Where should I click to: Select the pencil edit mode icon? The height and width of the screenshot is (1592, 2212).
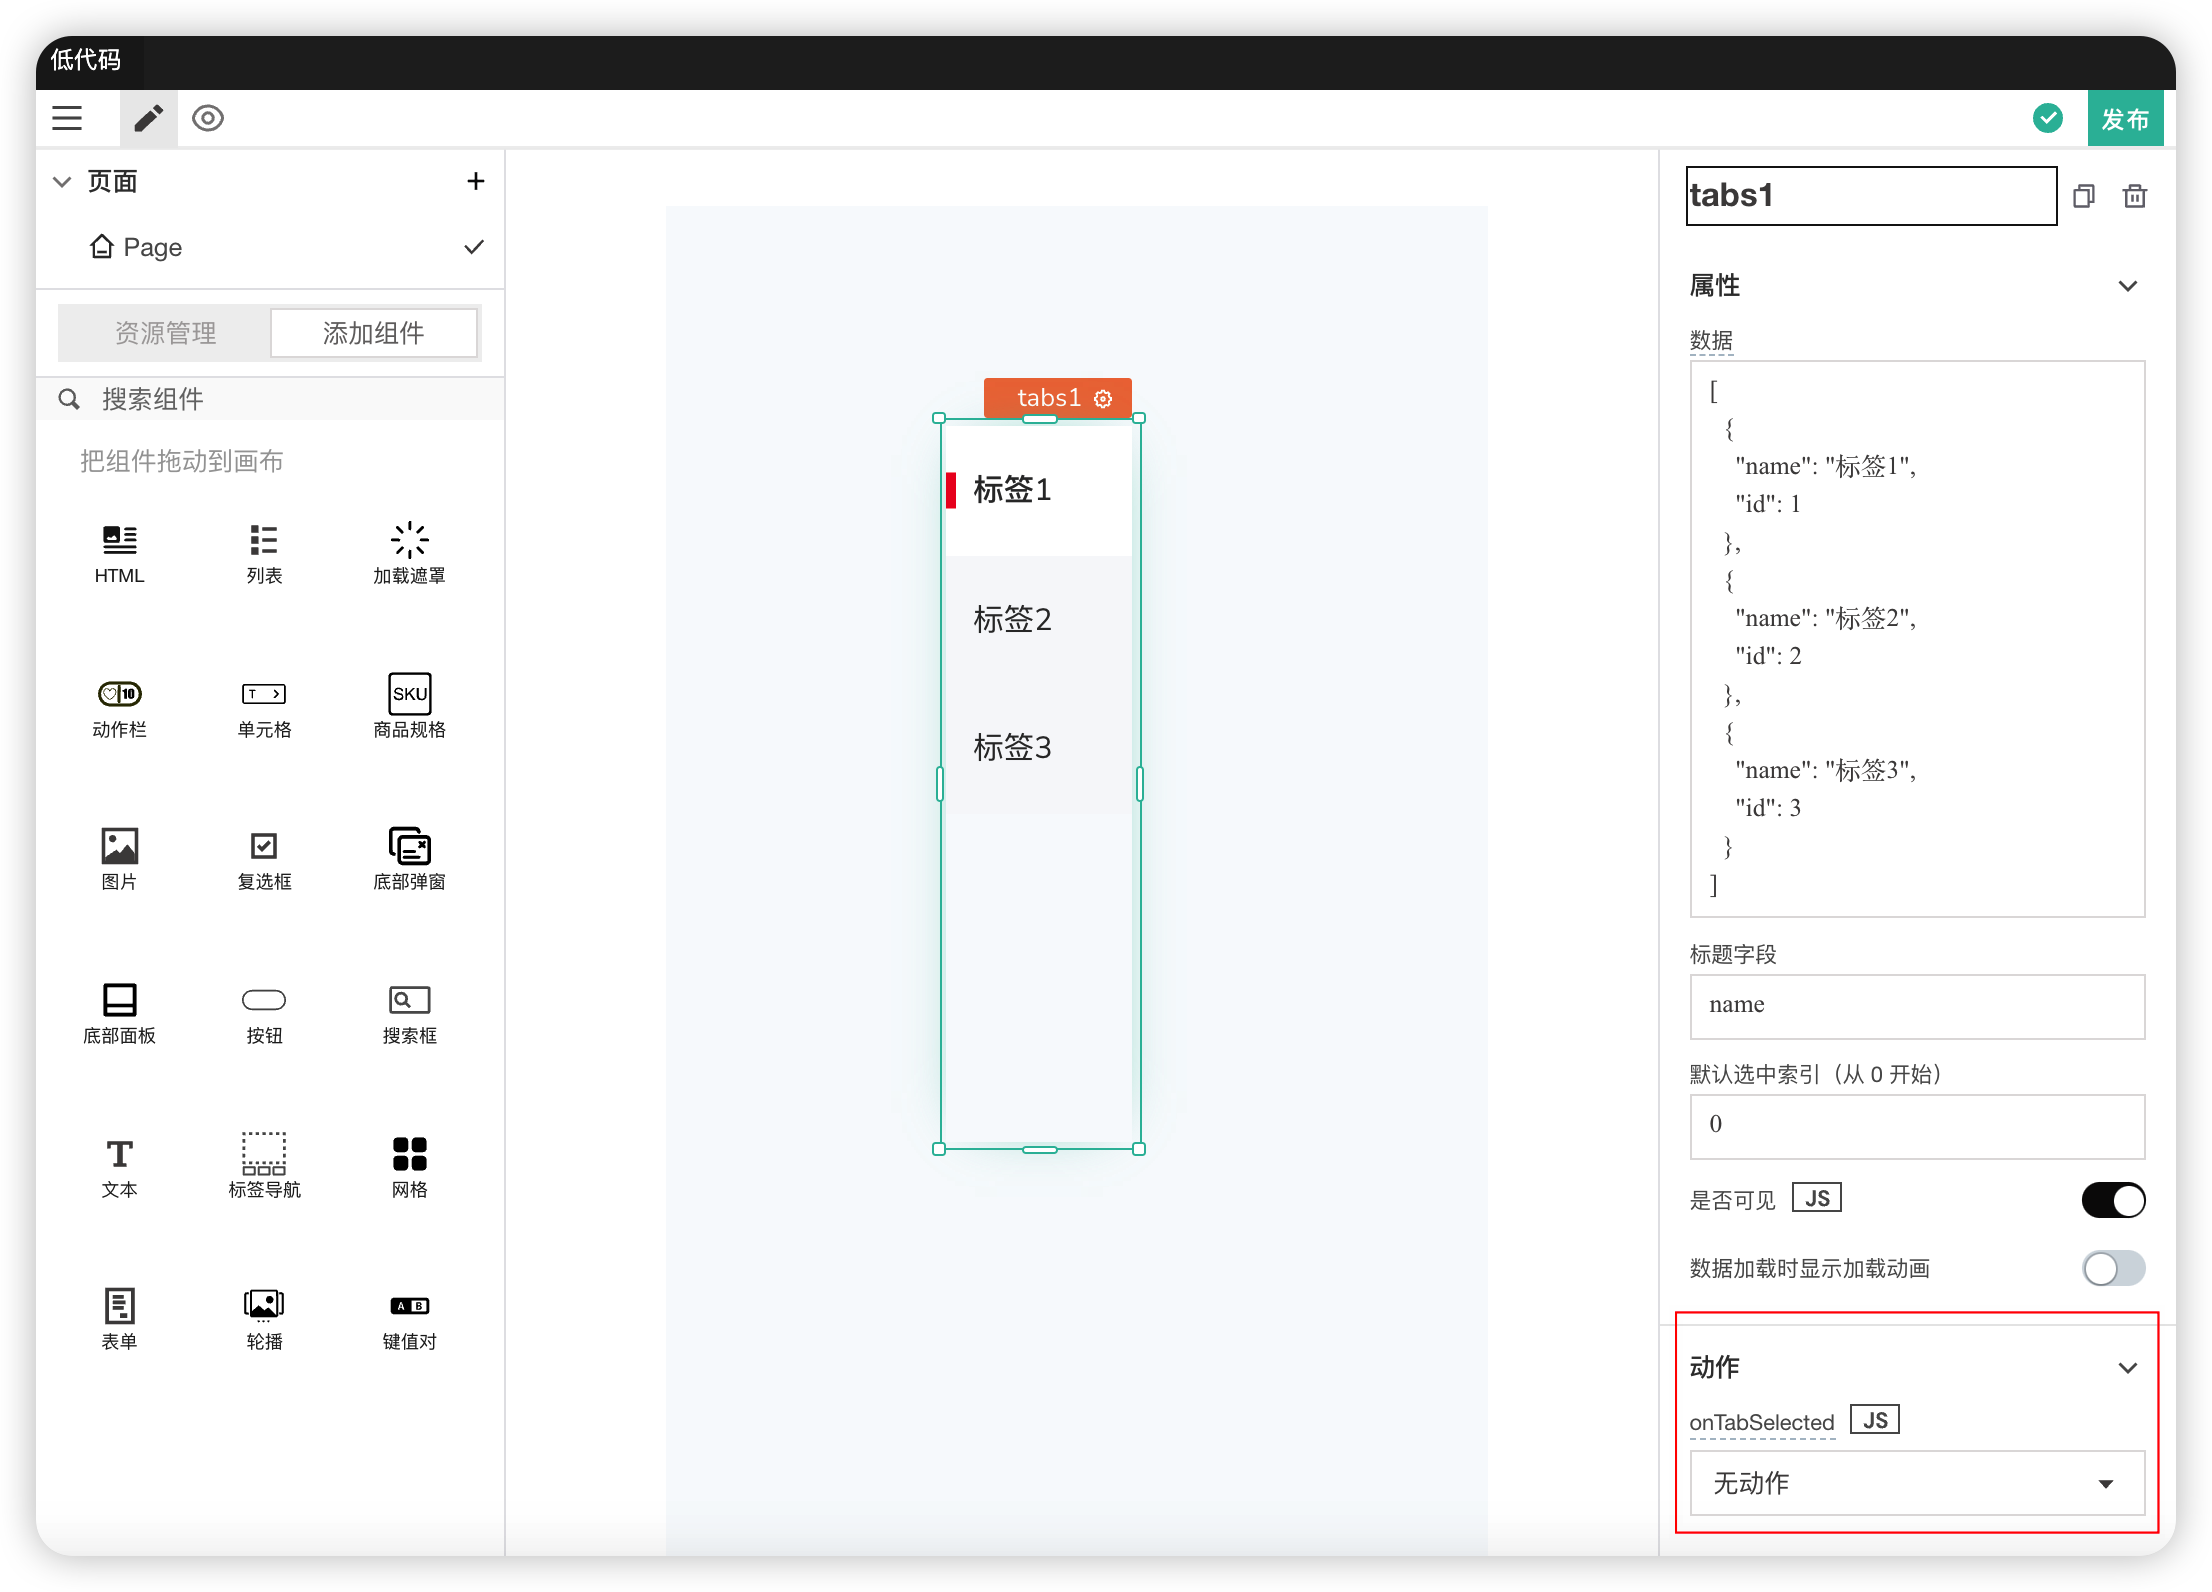tap(148, 119)
